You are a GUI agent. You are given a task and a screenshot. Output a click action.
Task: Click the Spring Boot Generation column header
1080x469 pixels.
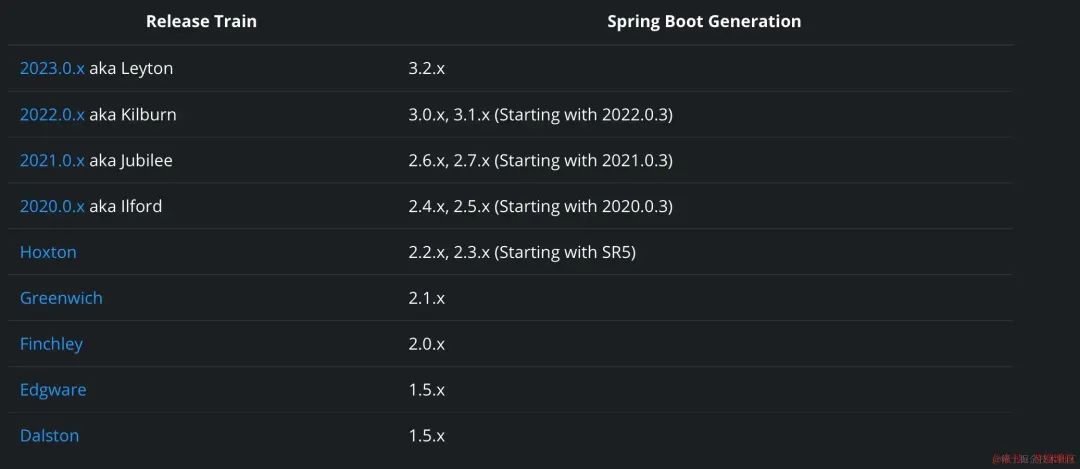coord(704,21)
